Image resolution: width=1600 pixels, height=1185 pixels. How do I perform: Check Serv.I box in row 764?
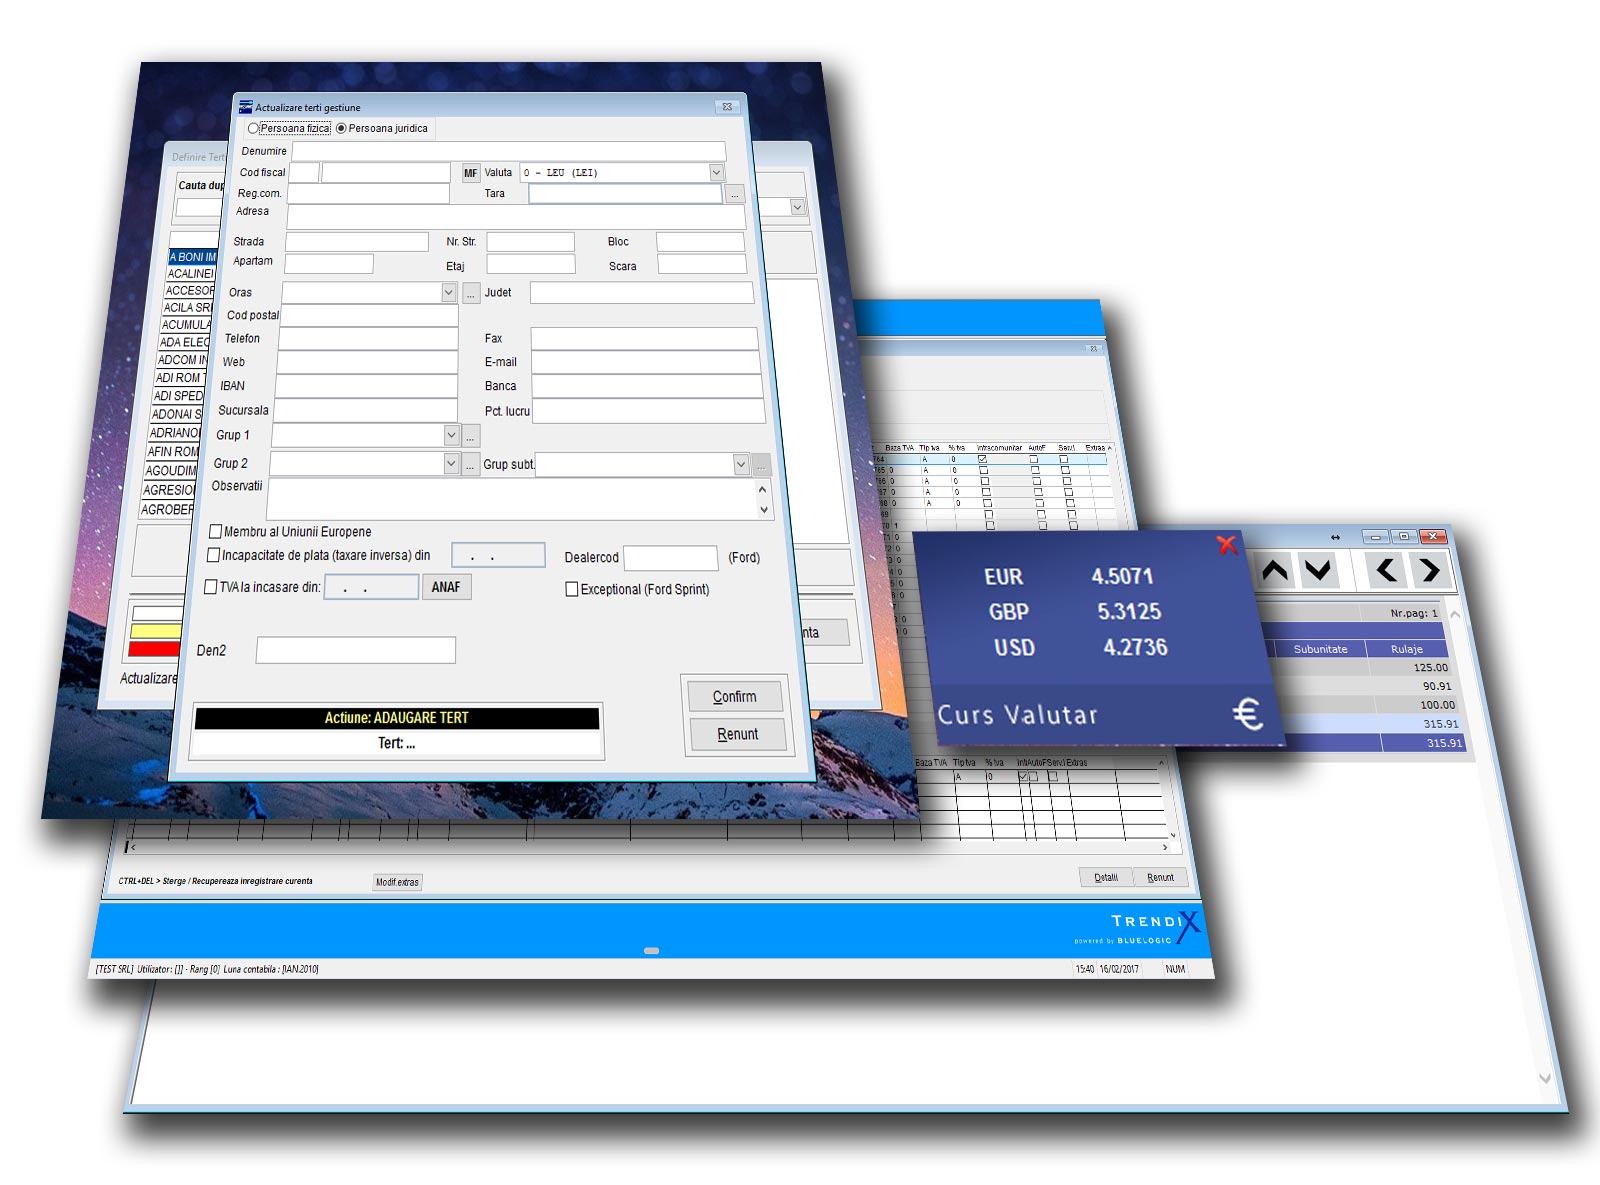click(x=1064, y=459)
